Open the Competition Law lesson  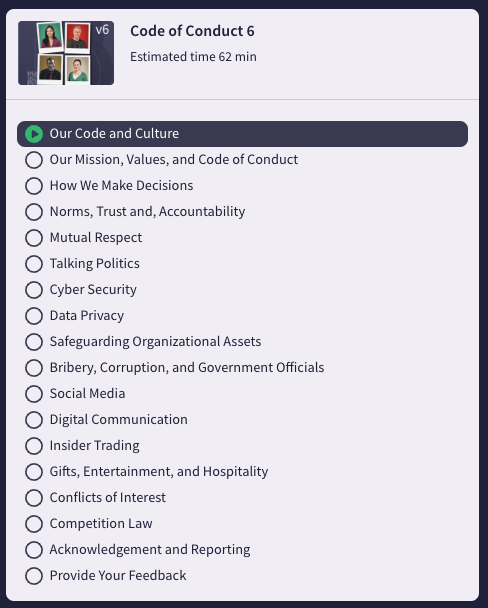(242, 523)
